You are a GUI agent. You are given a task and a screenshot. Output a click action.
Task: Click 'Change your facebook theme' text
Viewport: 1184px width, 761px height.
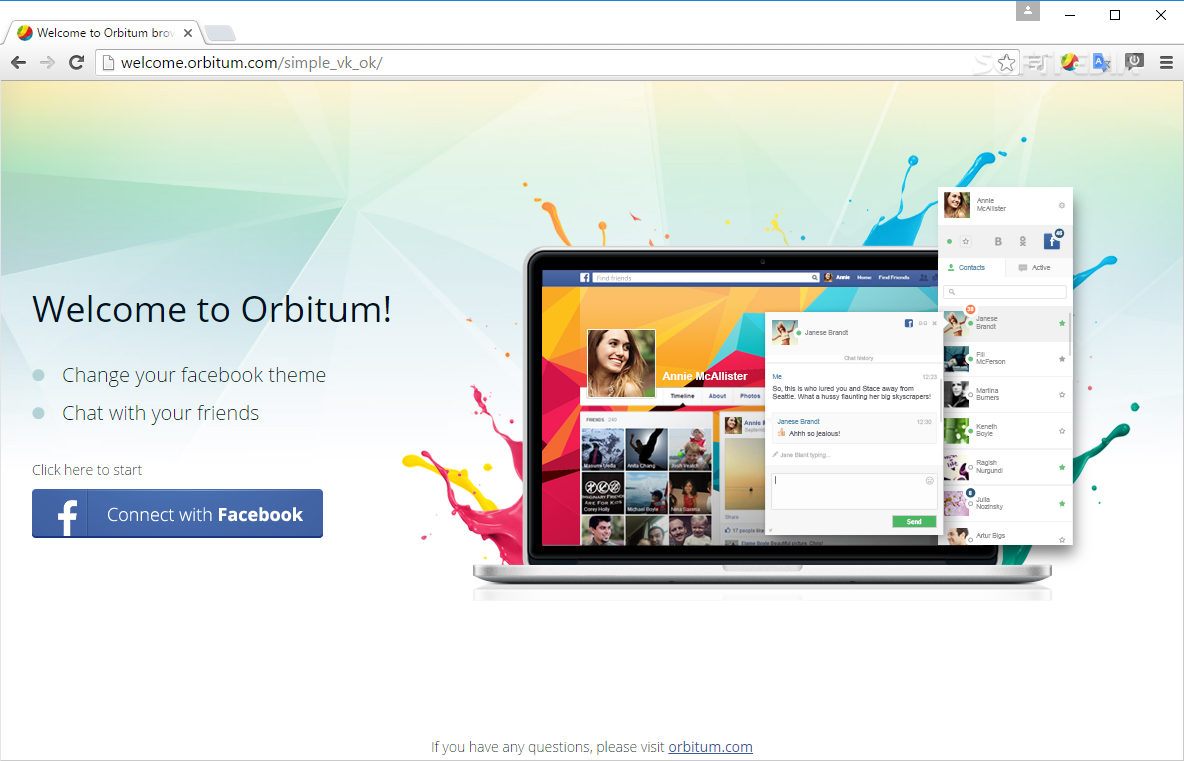(x=194, y=375)
